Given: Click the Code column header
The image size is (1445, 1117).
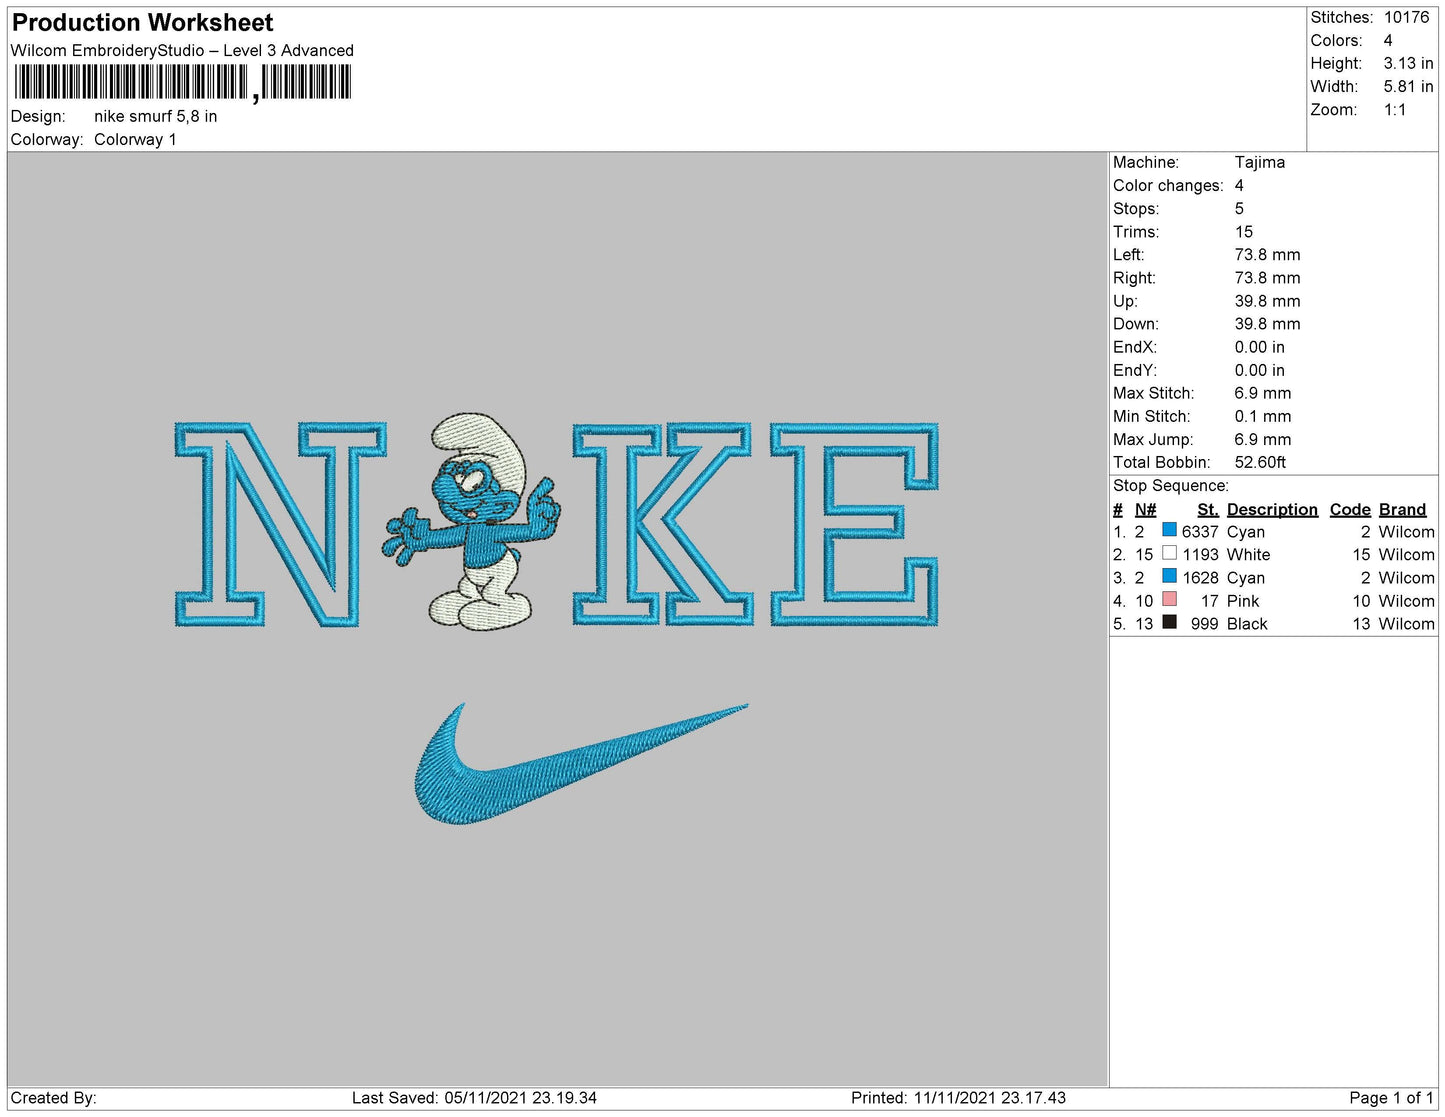Looking at the screenshot, I should pos(1350,509).
